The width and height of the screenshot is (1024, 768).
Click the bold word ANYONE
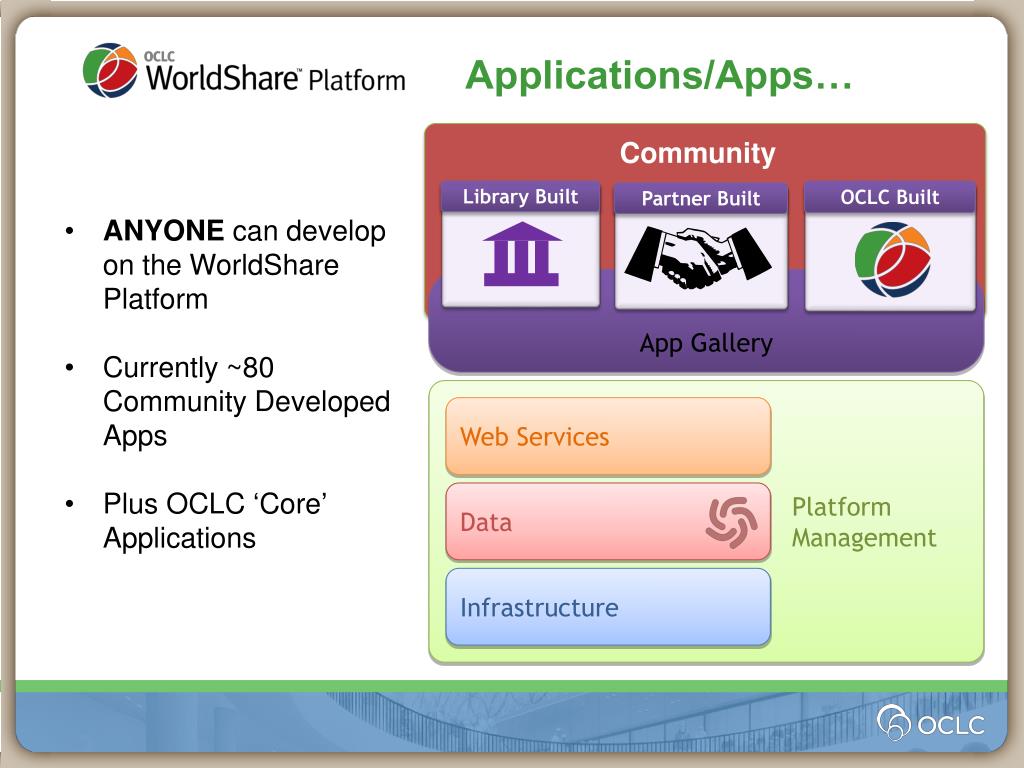pos(164,231)
